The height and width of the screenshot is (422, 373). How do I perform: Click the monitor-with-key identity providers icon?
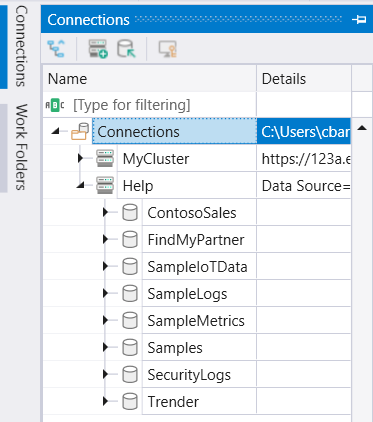click(x=167, y=49)
